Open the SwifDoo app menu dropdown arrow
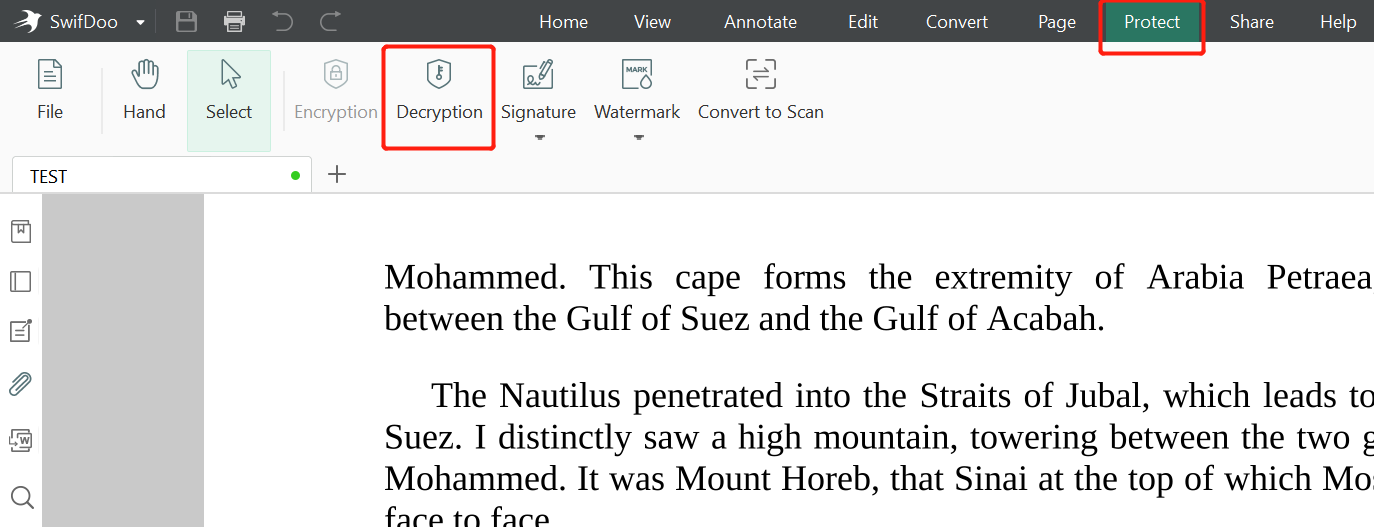1374x527 pixels. click(140, 22)
